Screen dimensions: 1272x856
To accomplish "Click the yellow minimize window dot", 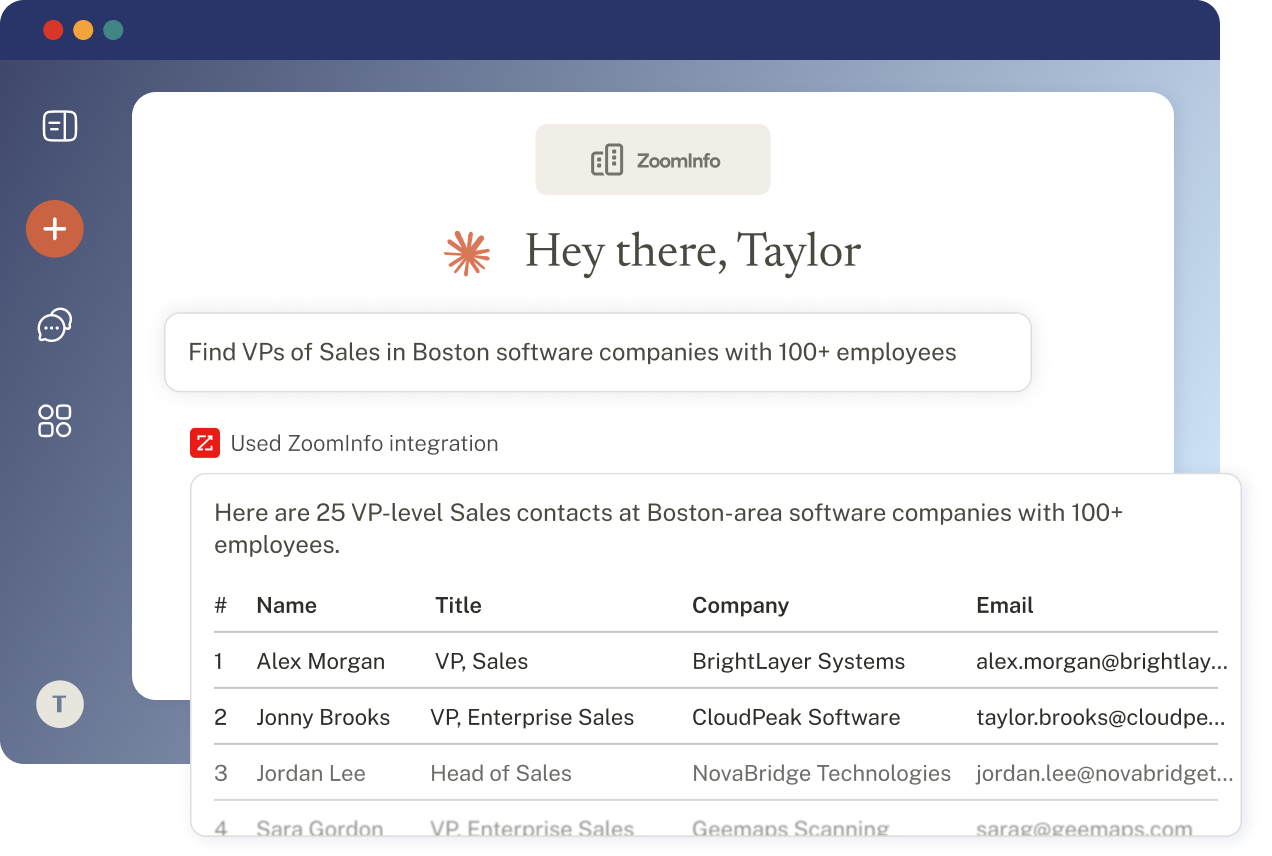I will [x=84, y=30].
